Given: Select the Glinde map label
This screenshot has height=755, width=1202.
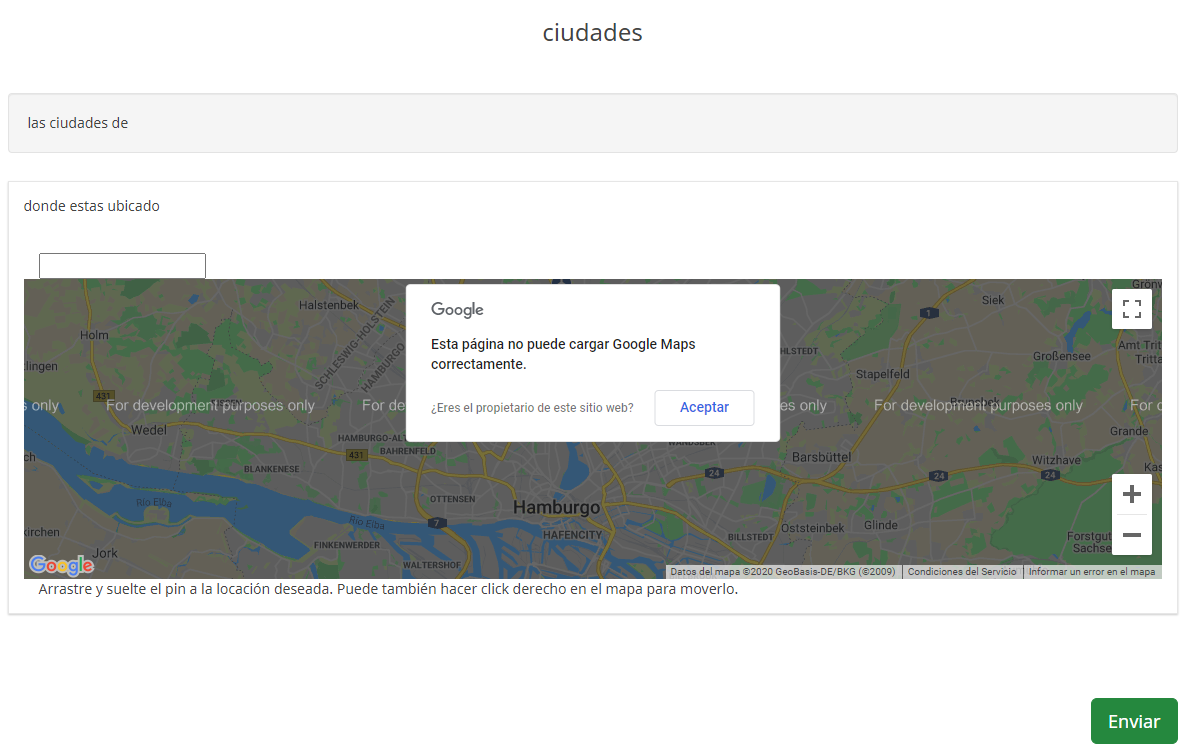Looking at the screenshot, I should [881, 526].
